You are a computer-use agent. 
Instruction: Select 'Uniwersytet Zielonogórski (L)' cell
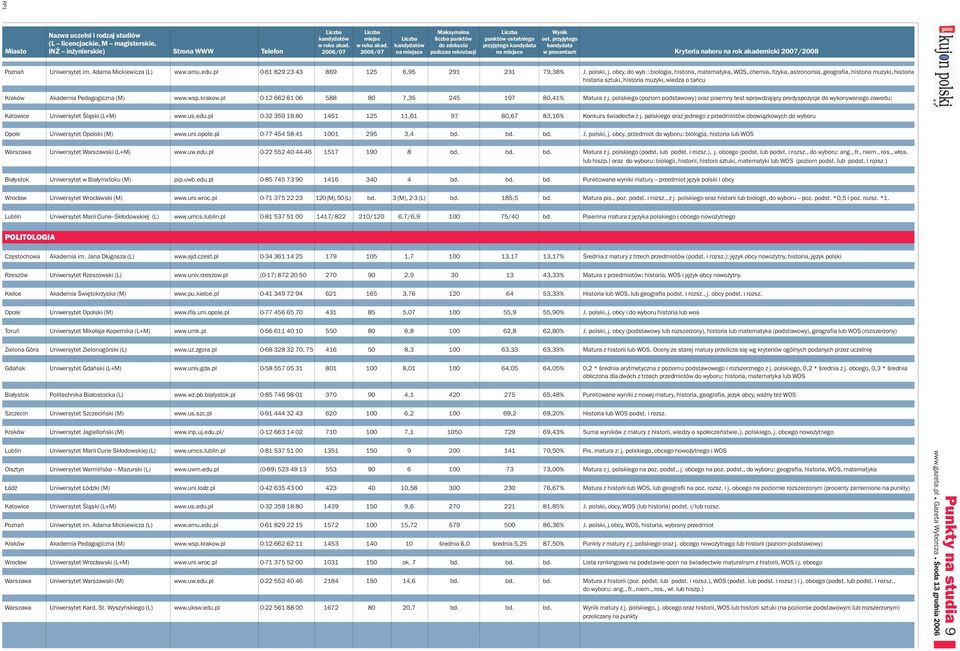(x=88, y=350)
